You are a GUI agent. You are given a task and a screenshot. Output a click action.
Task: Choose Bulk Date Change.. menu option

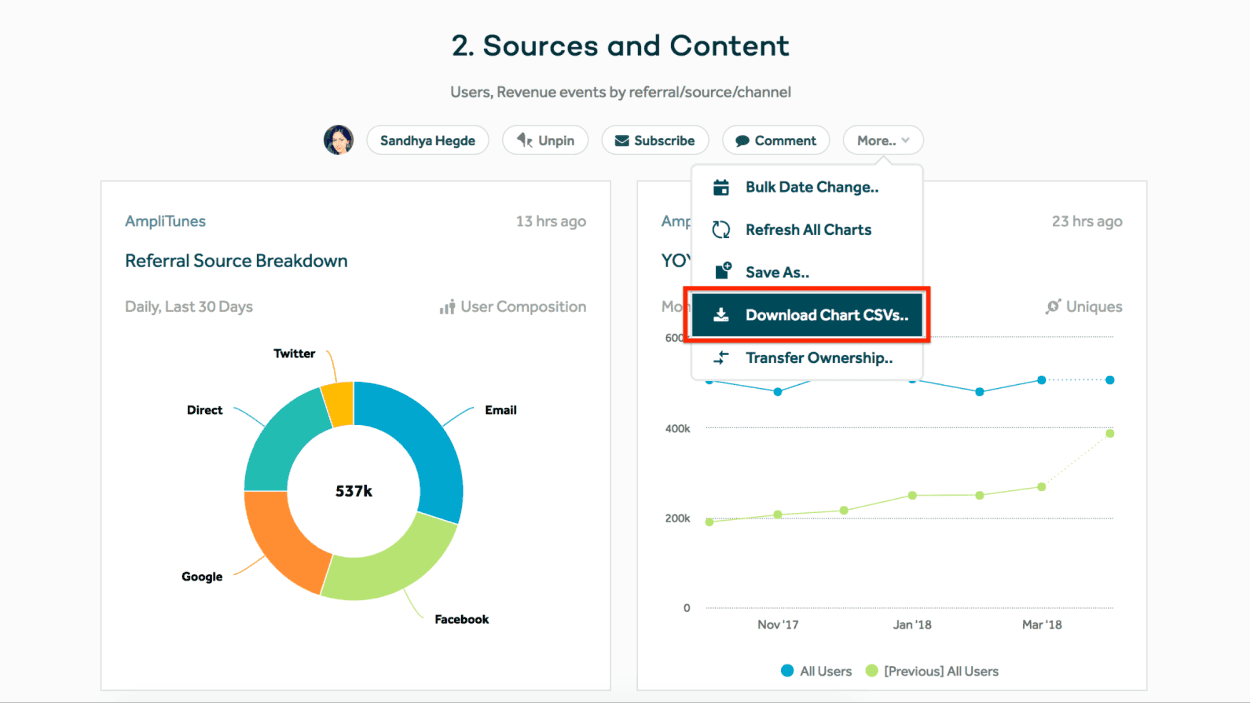point(811,187)
